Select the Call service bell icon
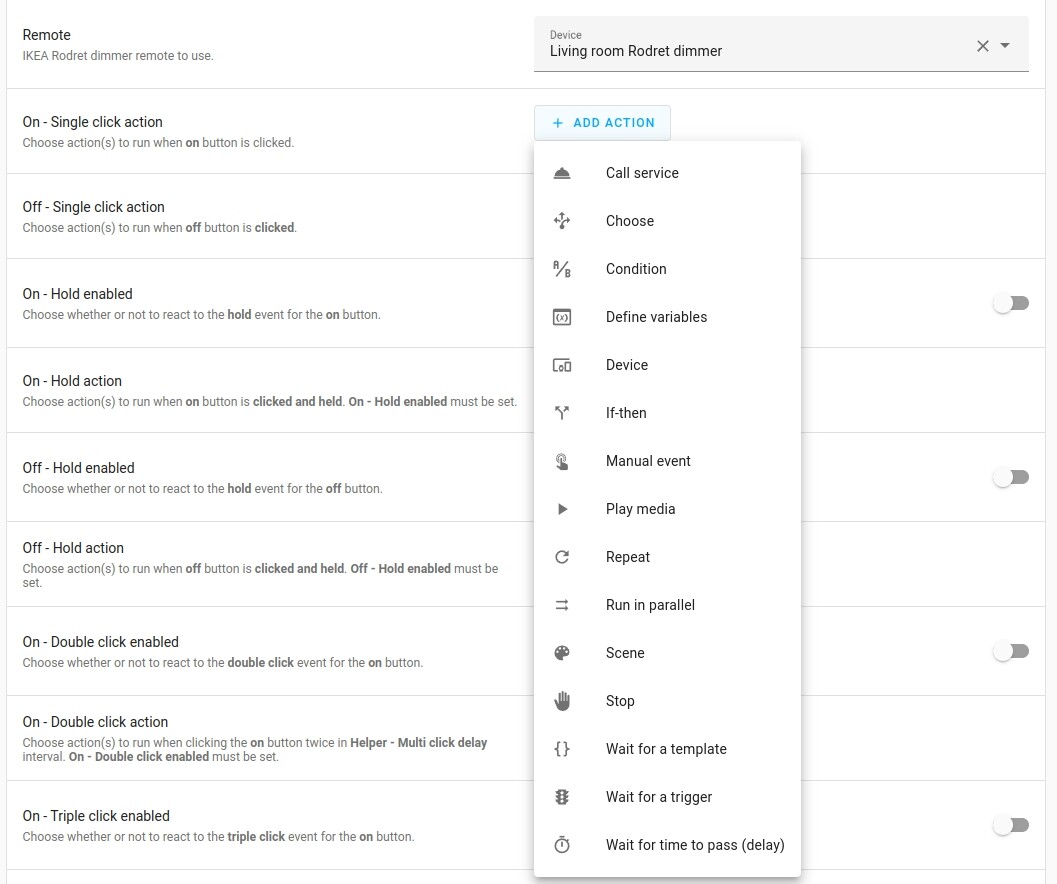 (562, 172)
